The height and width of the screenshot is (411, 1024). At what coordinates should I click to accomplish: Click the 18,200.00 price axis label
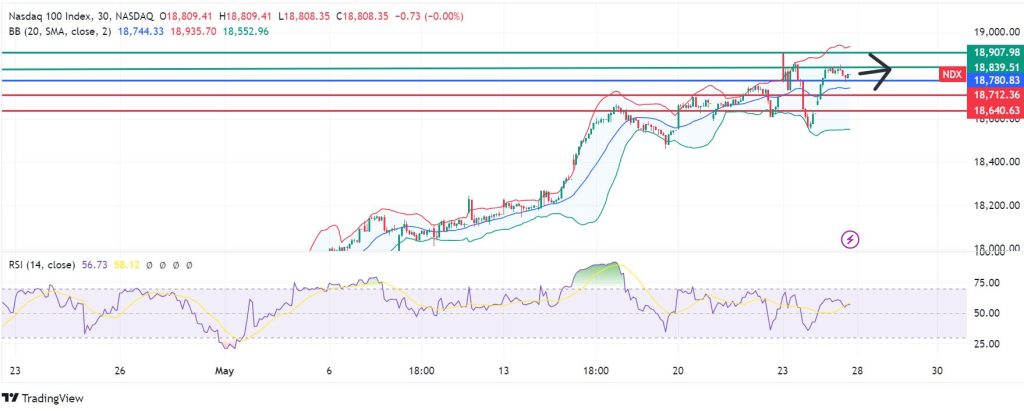[996, 205]
